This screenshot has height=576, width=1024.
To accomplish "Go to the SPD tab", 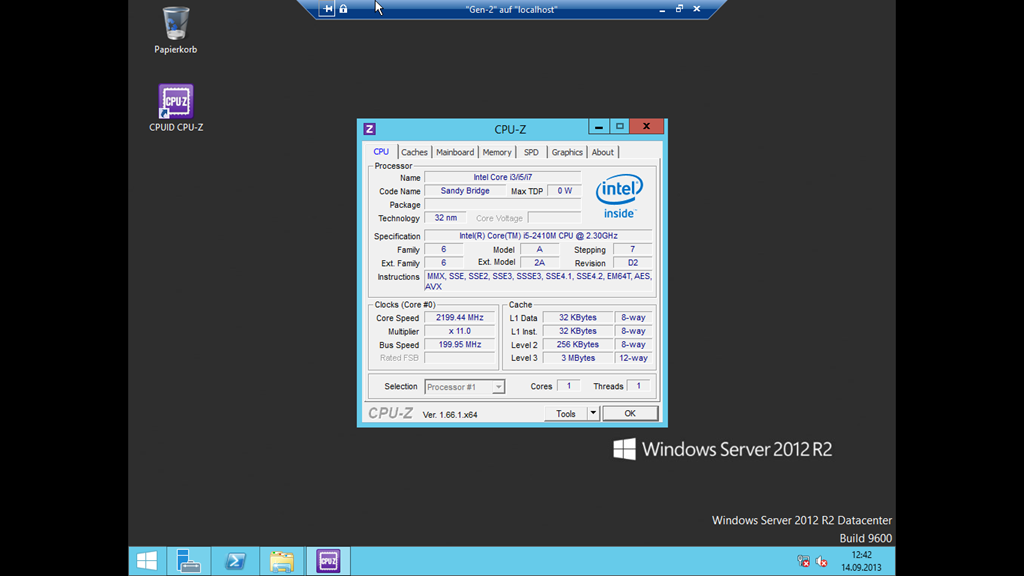I will point(532,152).
